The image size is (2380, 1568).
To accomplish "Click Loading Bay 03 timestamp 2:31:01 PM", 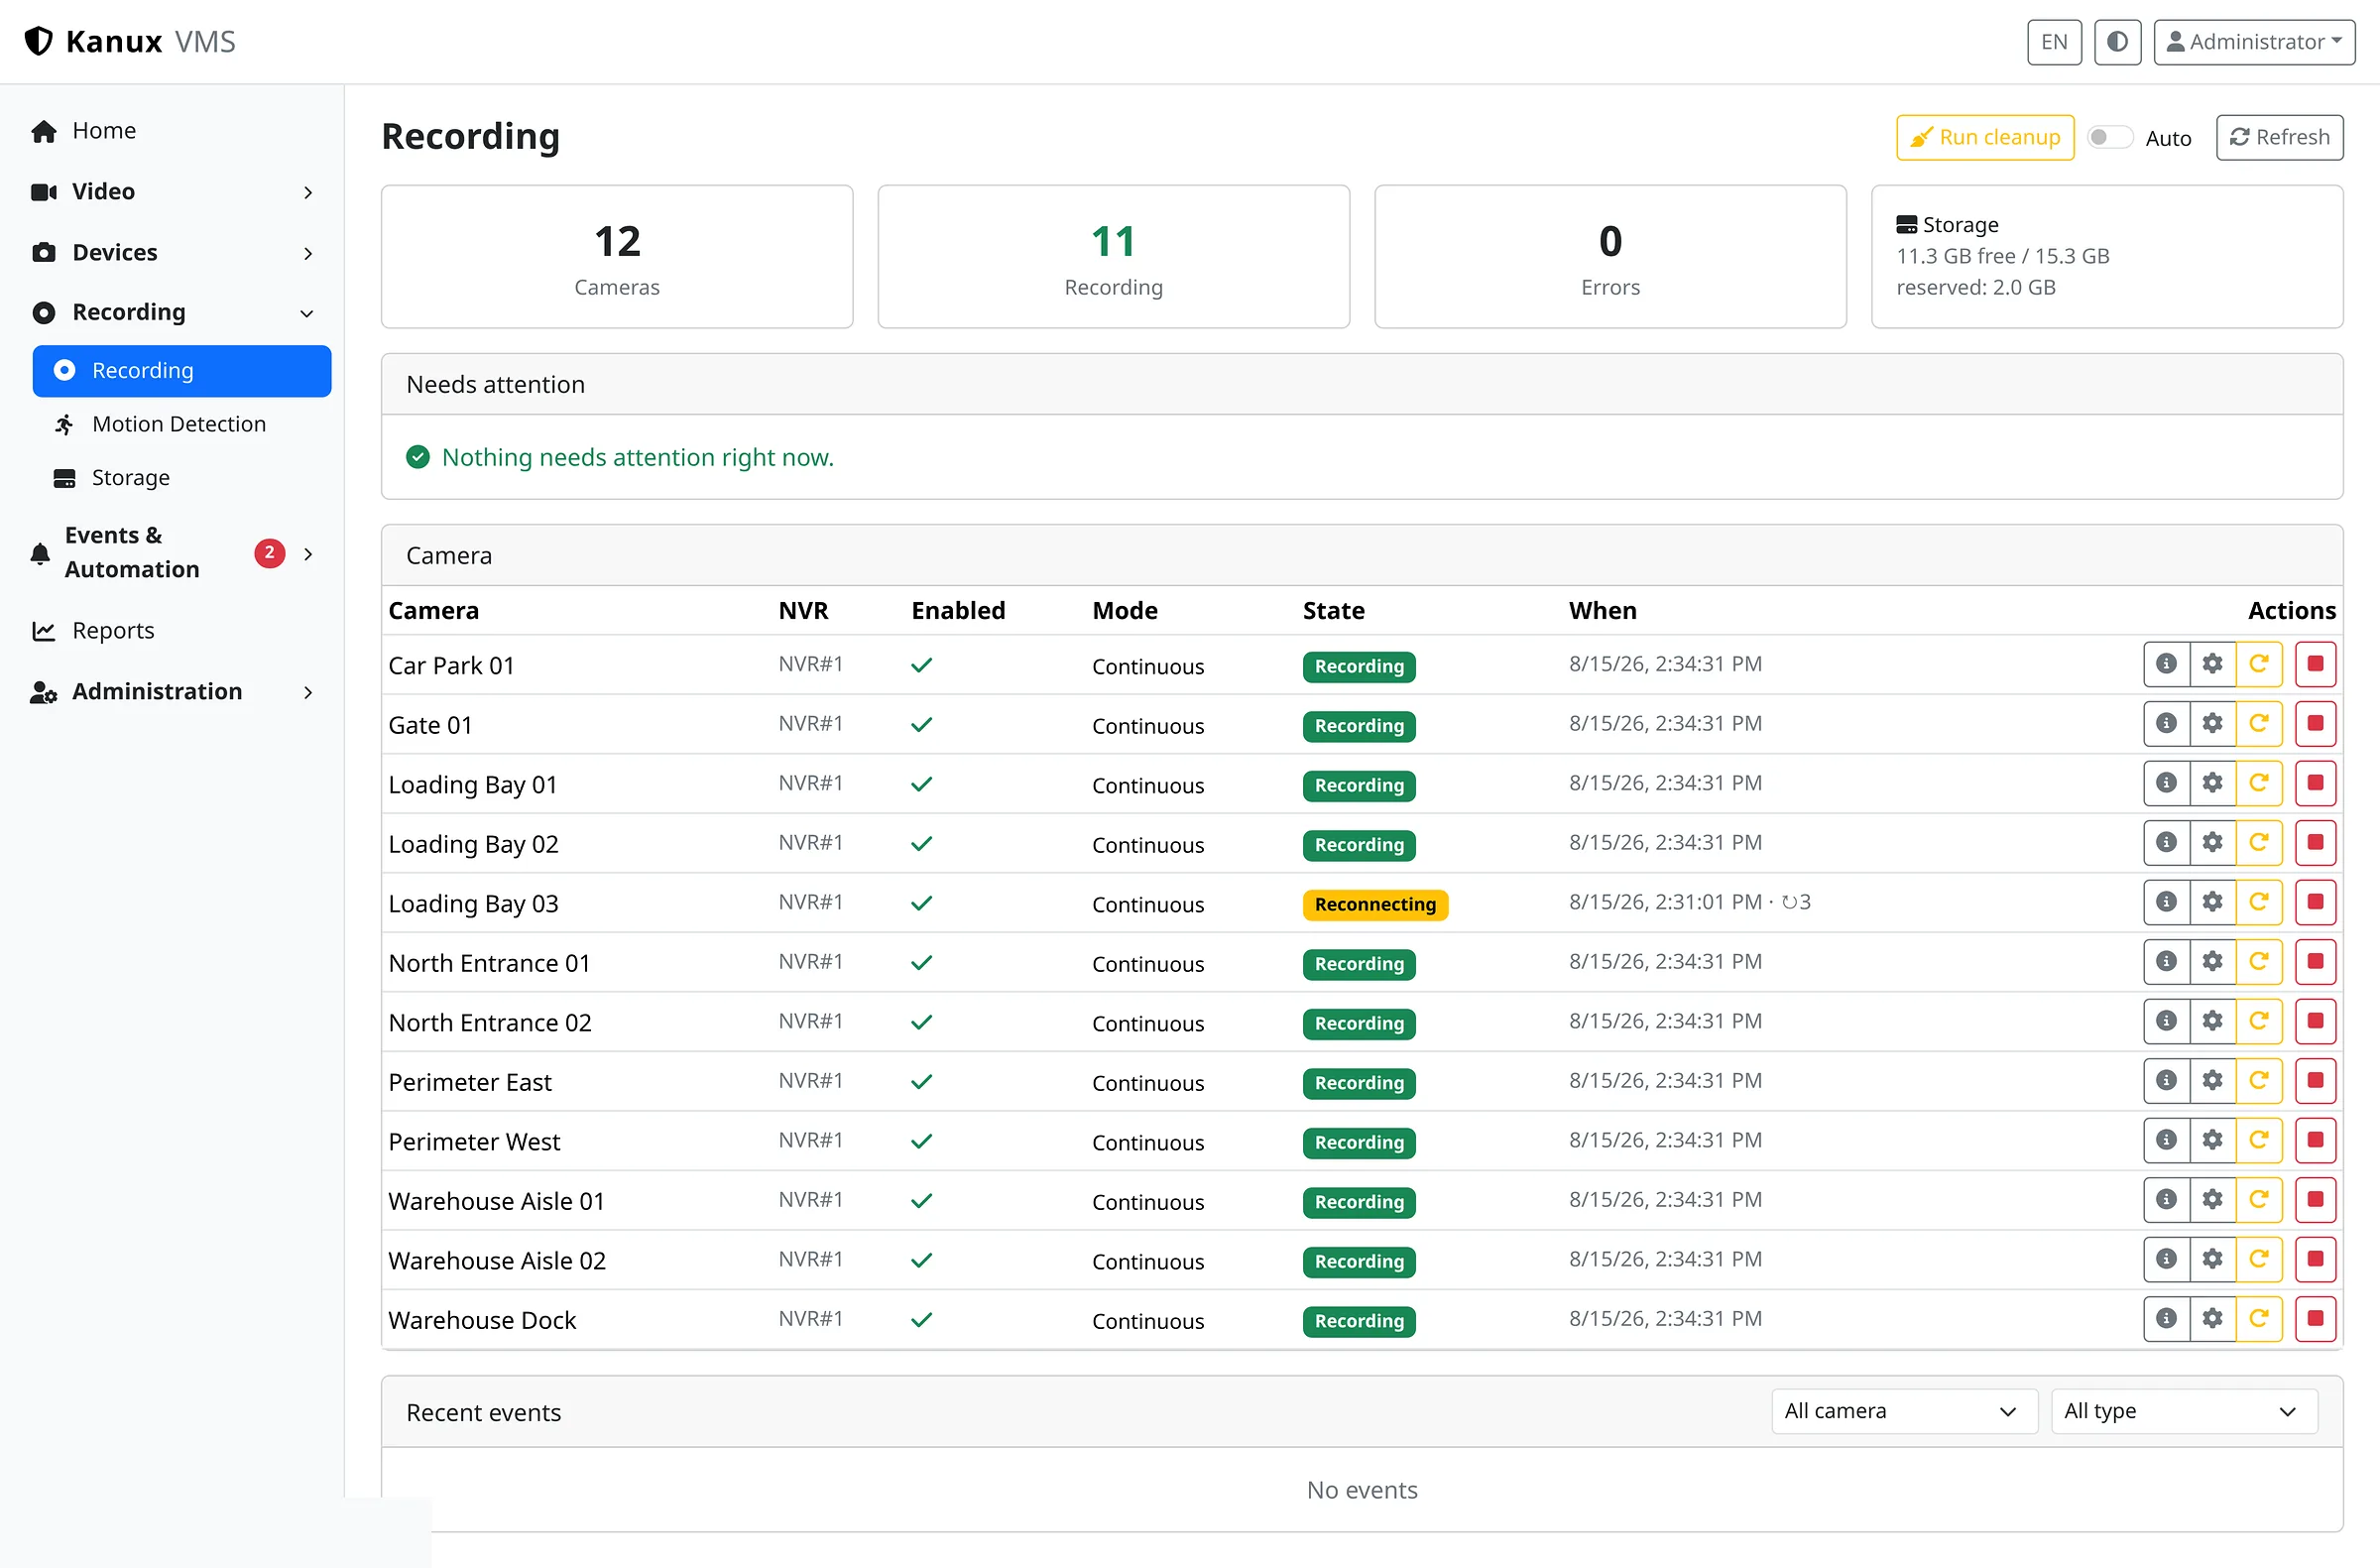I will click(1665, 903).
